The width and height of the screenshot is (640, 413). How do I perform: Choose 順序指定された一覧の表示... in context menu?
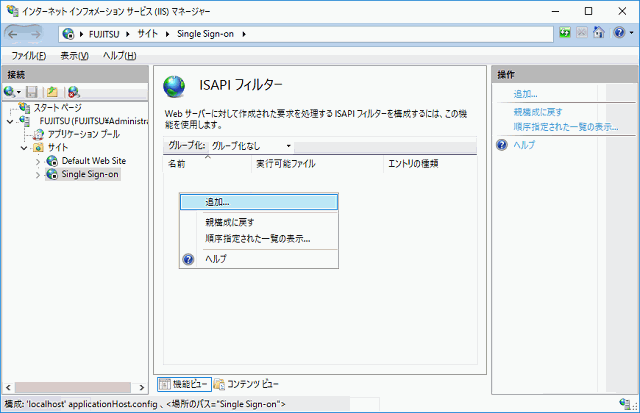pyautogui.click(x=259, y=239)
